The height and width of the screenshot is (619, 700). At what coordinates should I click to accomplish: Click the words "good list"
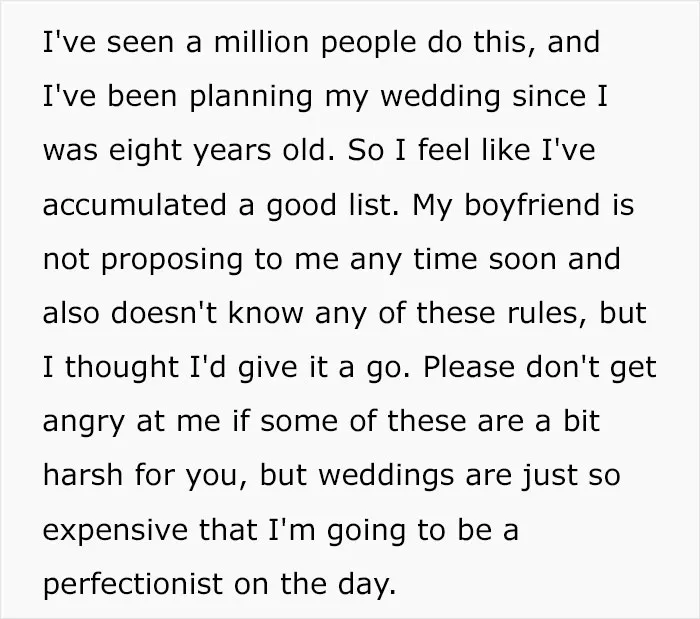pos(331,207)
